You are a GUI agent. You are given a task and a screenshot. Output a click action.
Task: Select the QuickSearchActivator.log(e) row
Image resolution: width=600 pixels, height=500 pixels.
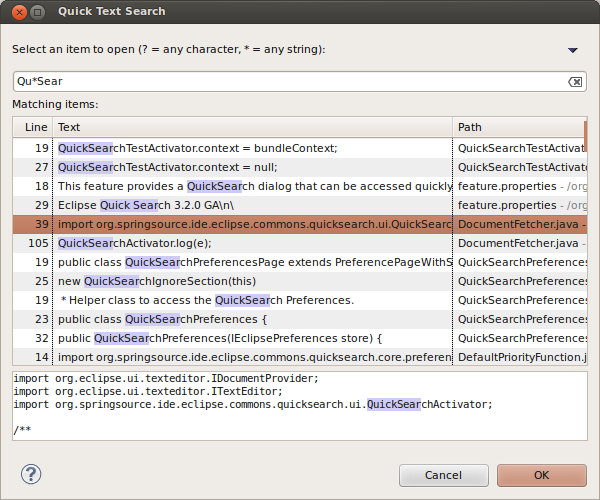[x=300, y=243]
